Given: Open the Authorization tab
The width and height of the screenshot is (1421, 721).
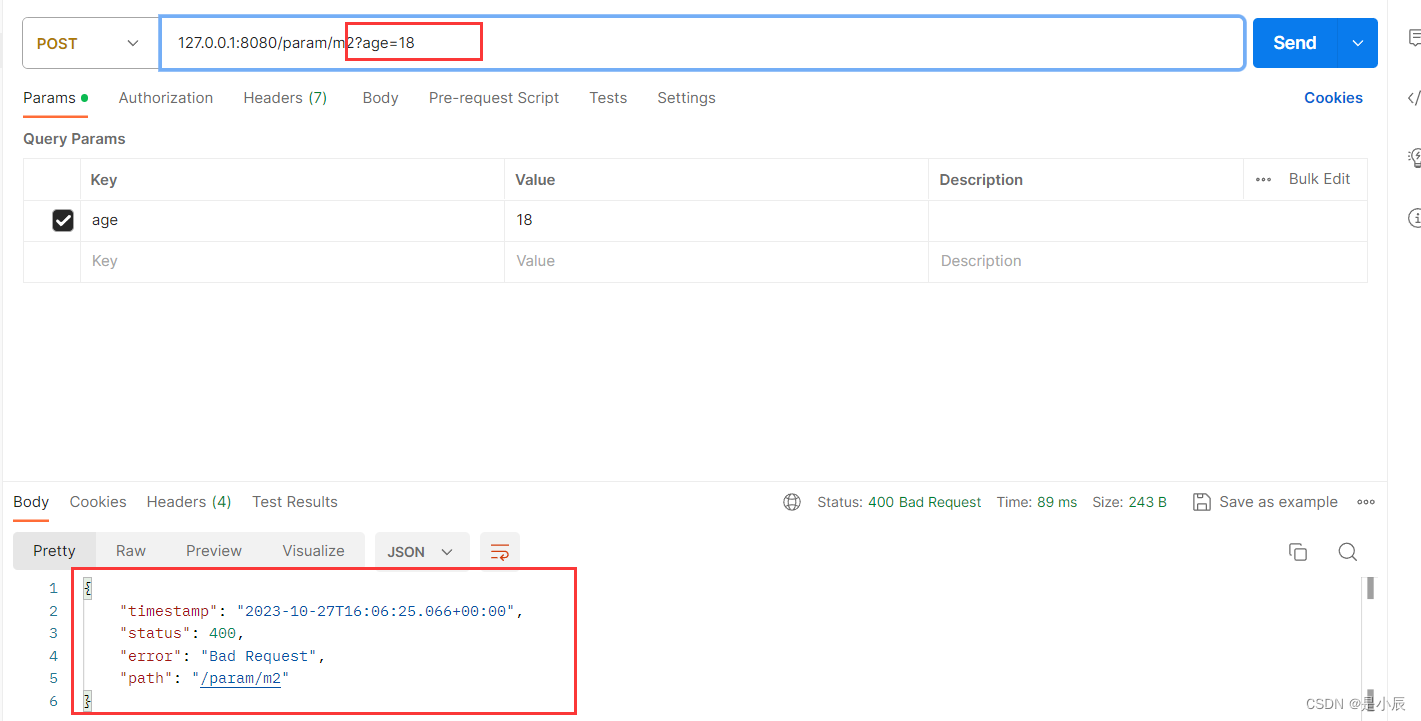Looking at the screenshot, I should (x=166, y=98).
